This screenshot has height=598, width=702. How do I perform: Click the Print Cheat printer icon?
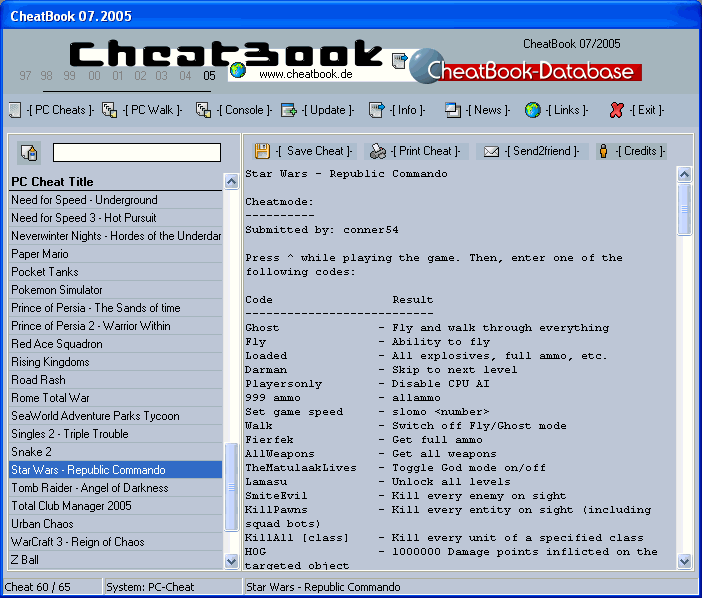coord(378,151)
